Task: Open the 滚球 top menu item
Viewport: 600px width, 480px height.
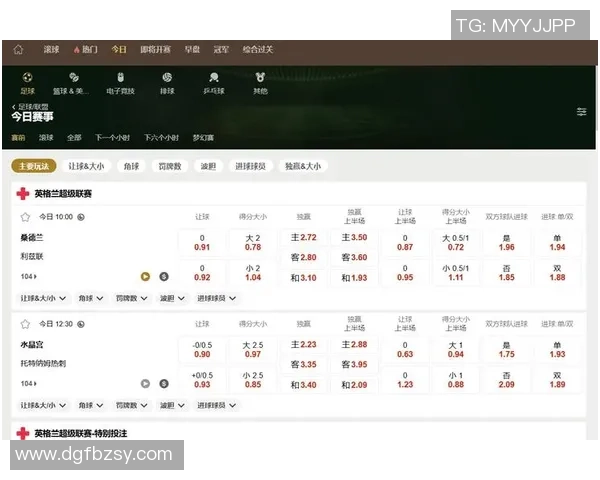Action: pyautogui.click(x=51, y=49)
